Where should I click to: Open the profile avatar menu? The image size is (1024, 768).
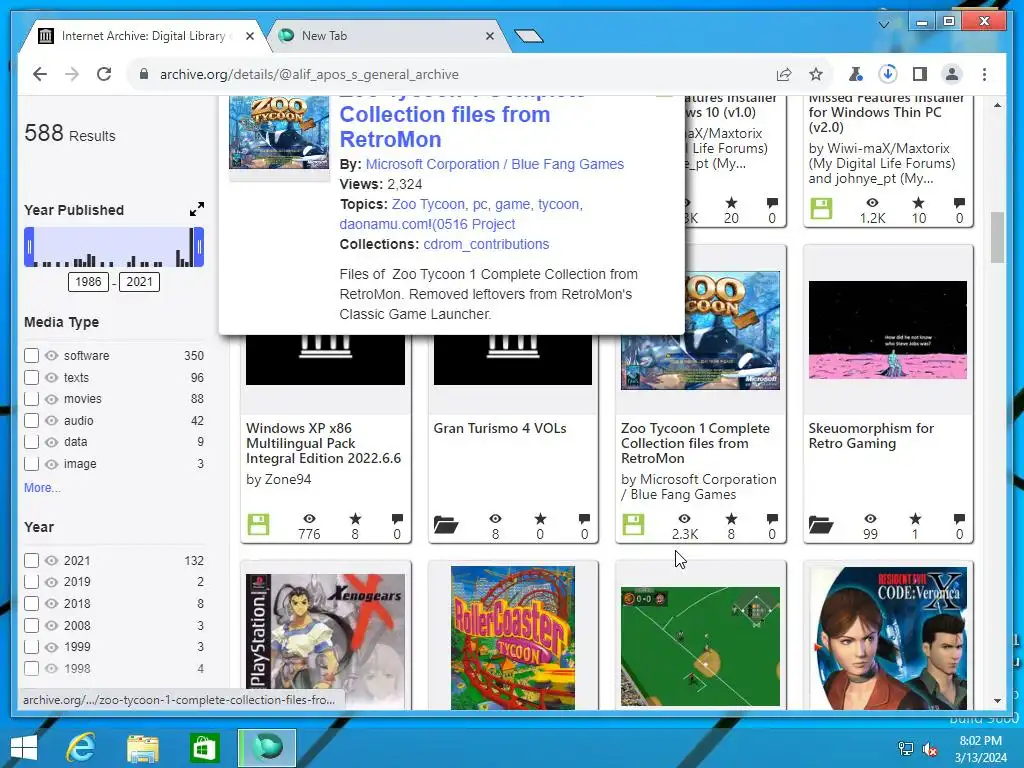pyautogui.click(x=952, y=74)
